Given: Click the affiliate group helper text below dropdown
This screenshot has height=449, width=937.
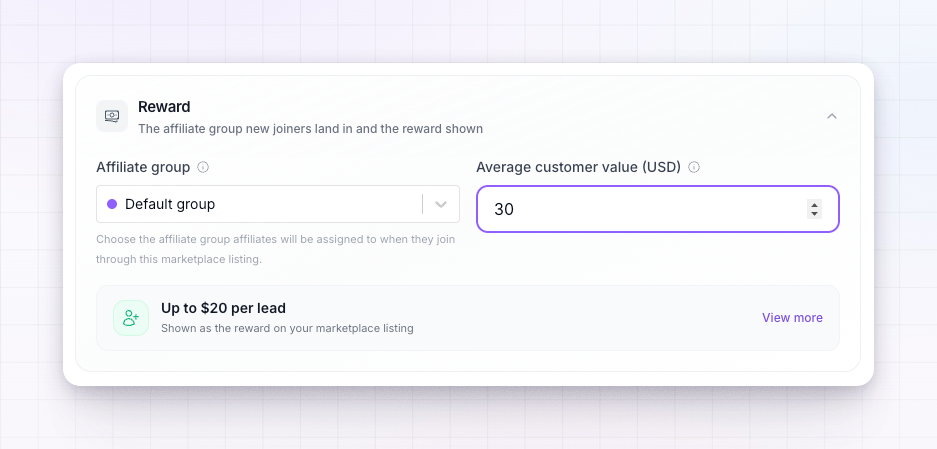Looking at the screenshot, I should [275, 250].
